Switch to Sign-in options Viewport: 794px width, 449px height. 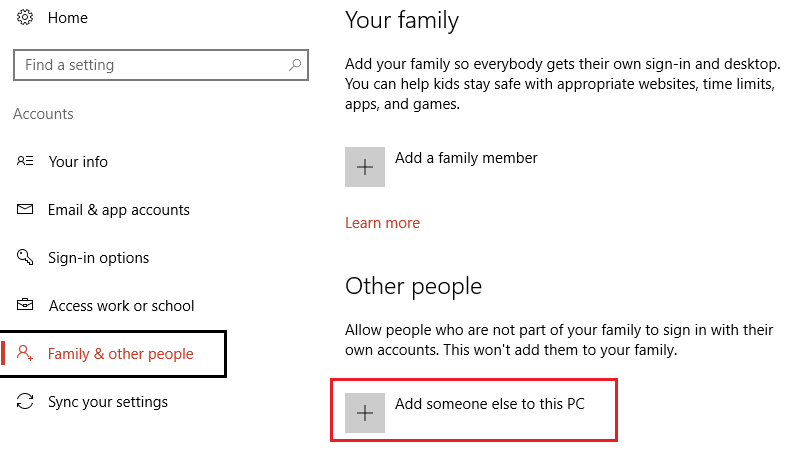(98, 258)
